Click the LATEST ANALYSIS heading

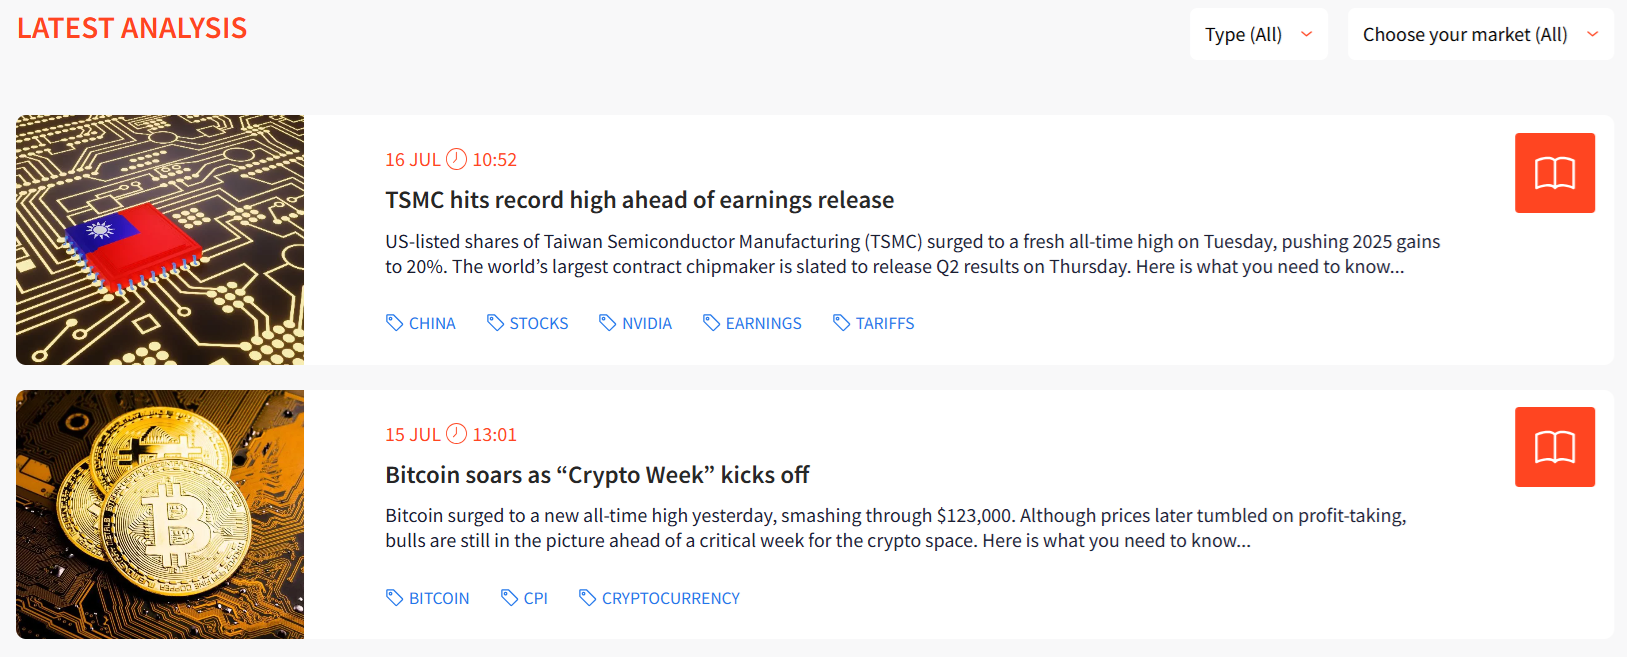coord(132,28)
